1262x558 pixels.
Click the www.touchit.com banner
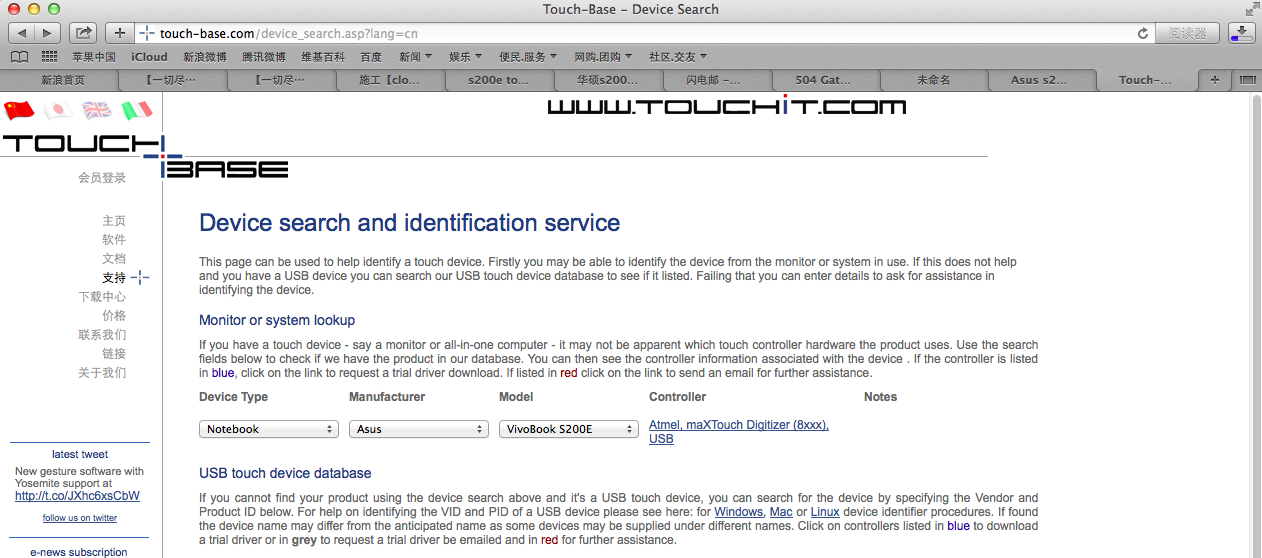tap(726, 106)
